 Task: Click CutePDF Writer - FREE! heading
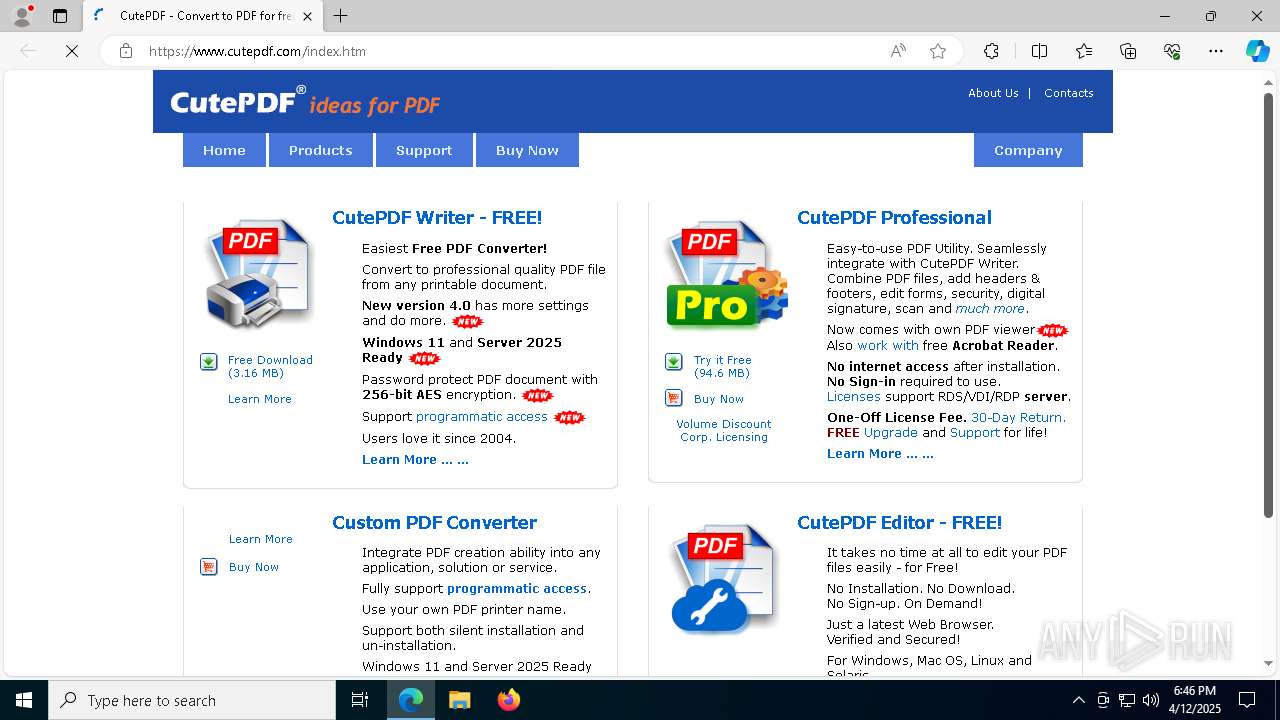click(437, 218)
